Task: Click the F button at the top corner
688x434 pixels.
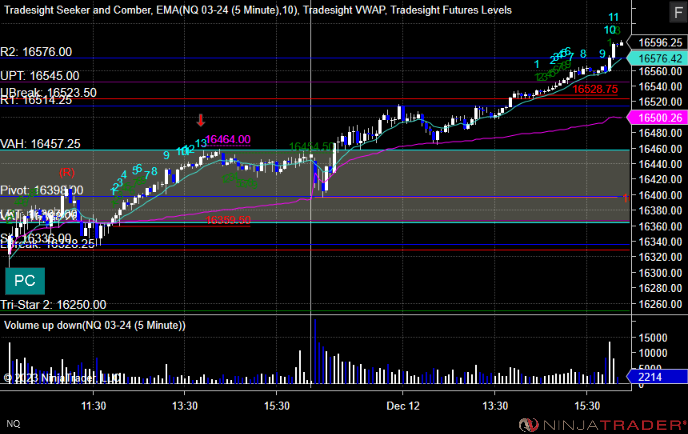Action: pos(678,12)
